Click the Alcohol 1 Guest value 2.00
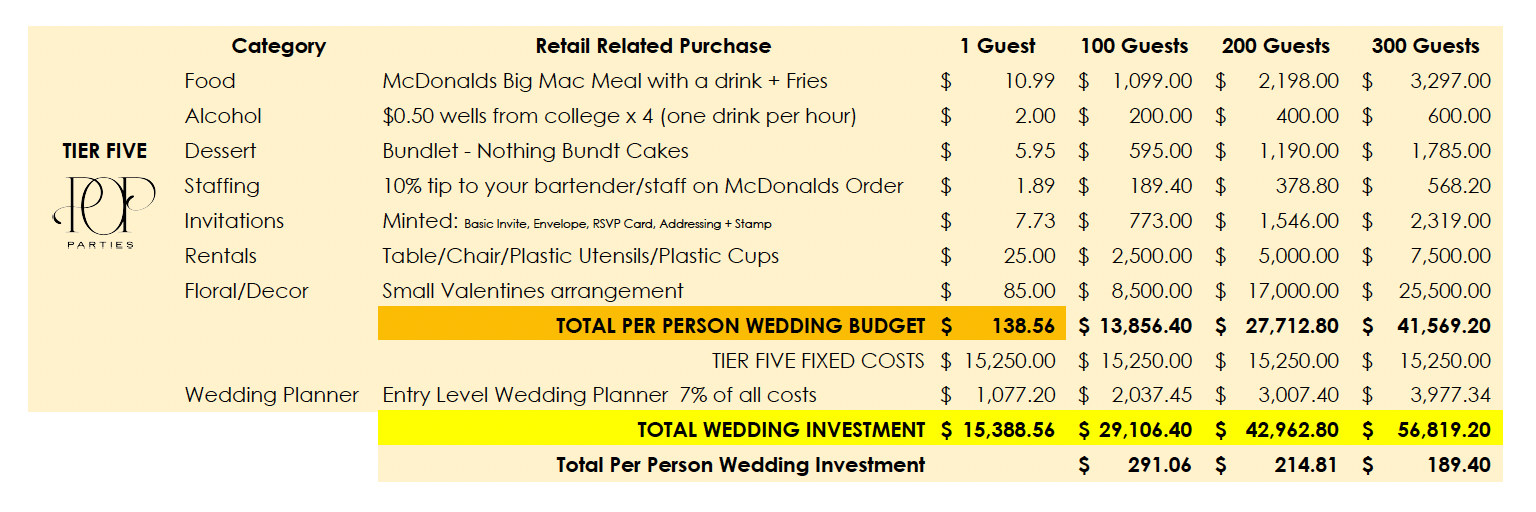1536x512 pixels. pyautogui.click(x=1035, y=116)
